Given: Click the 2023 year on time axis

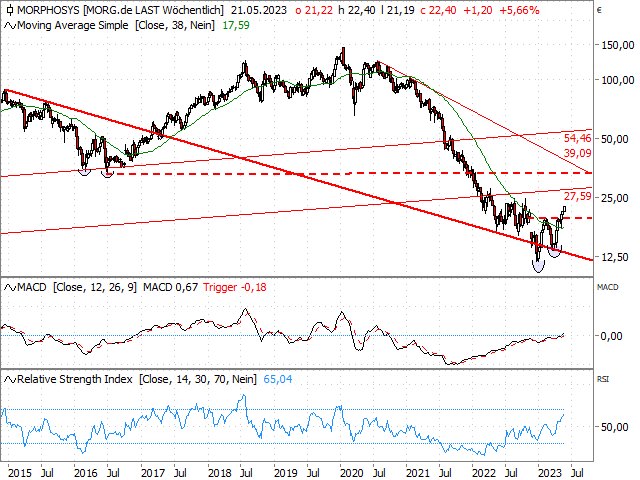Looking at the screenshot, I should 550,473.
